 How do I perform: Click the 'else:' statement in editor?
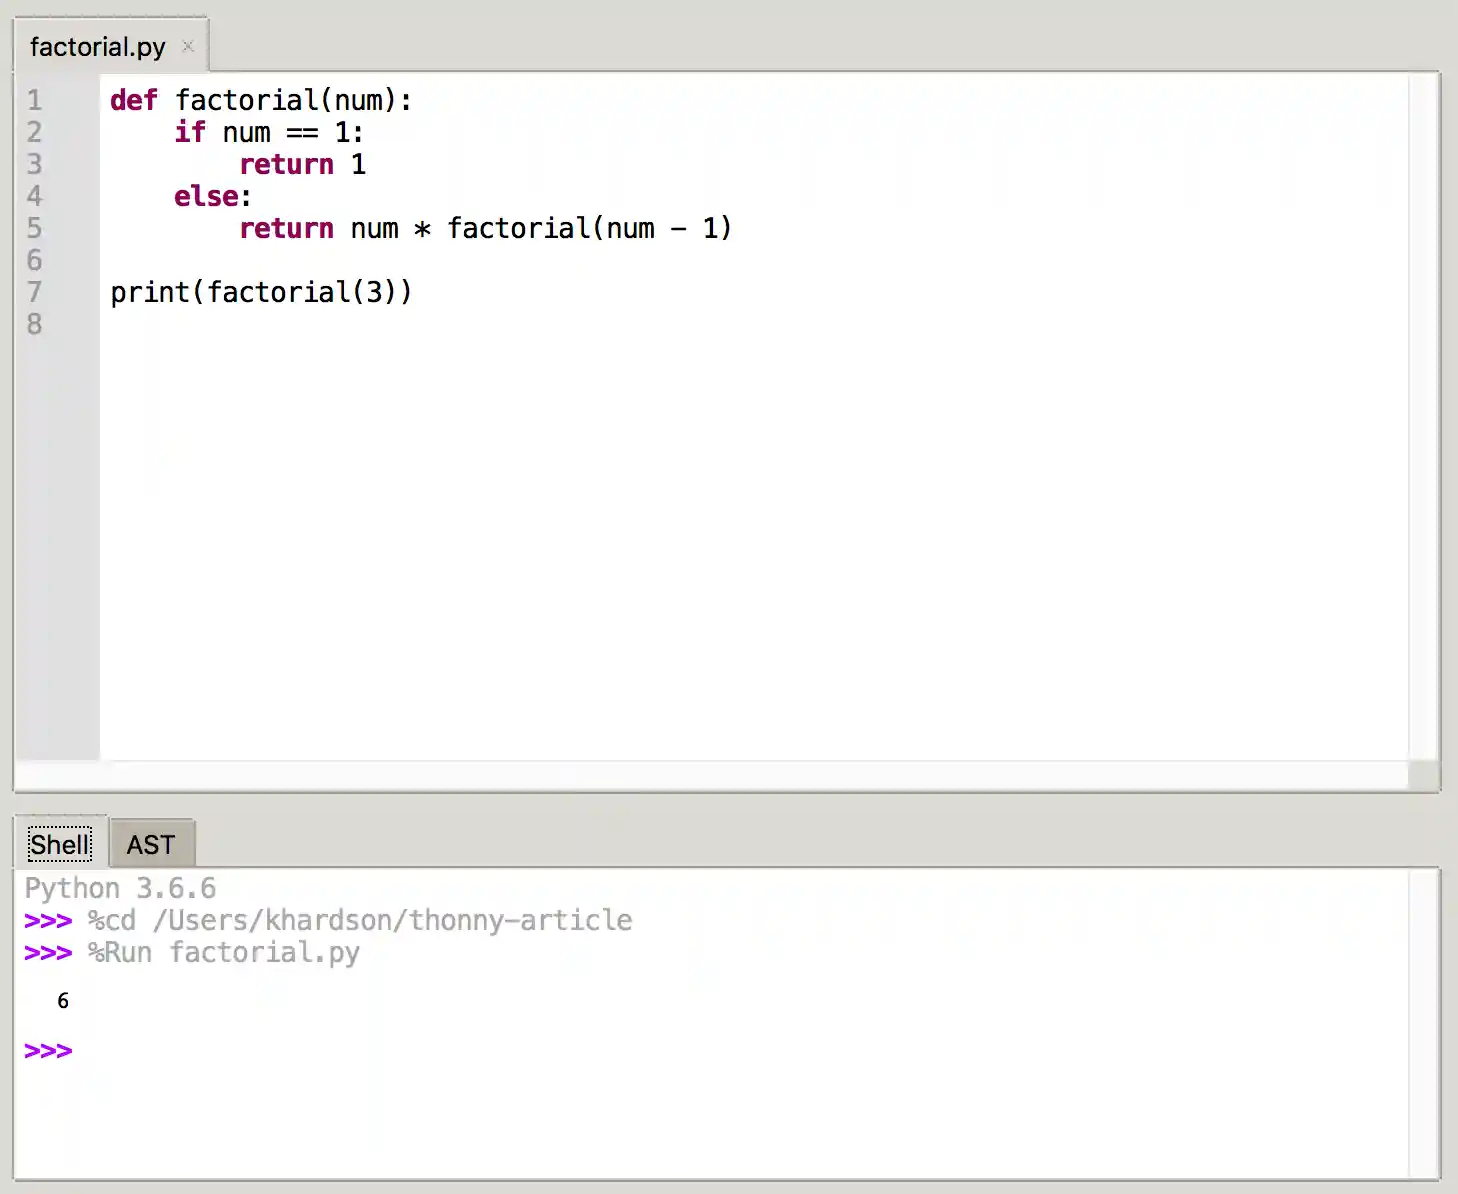click(213, 196)
